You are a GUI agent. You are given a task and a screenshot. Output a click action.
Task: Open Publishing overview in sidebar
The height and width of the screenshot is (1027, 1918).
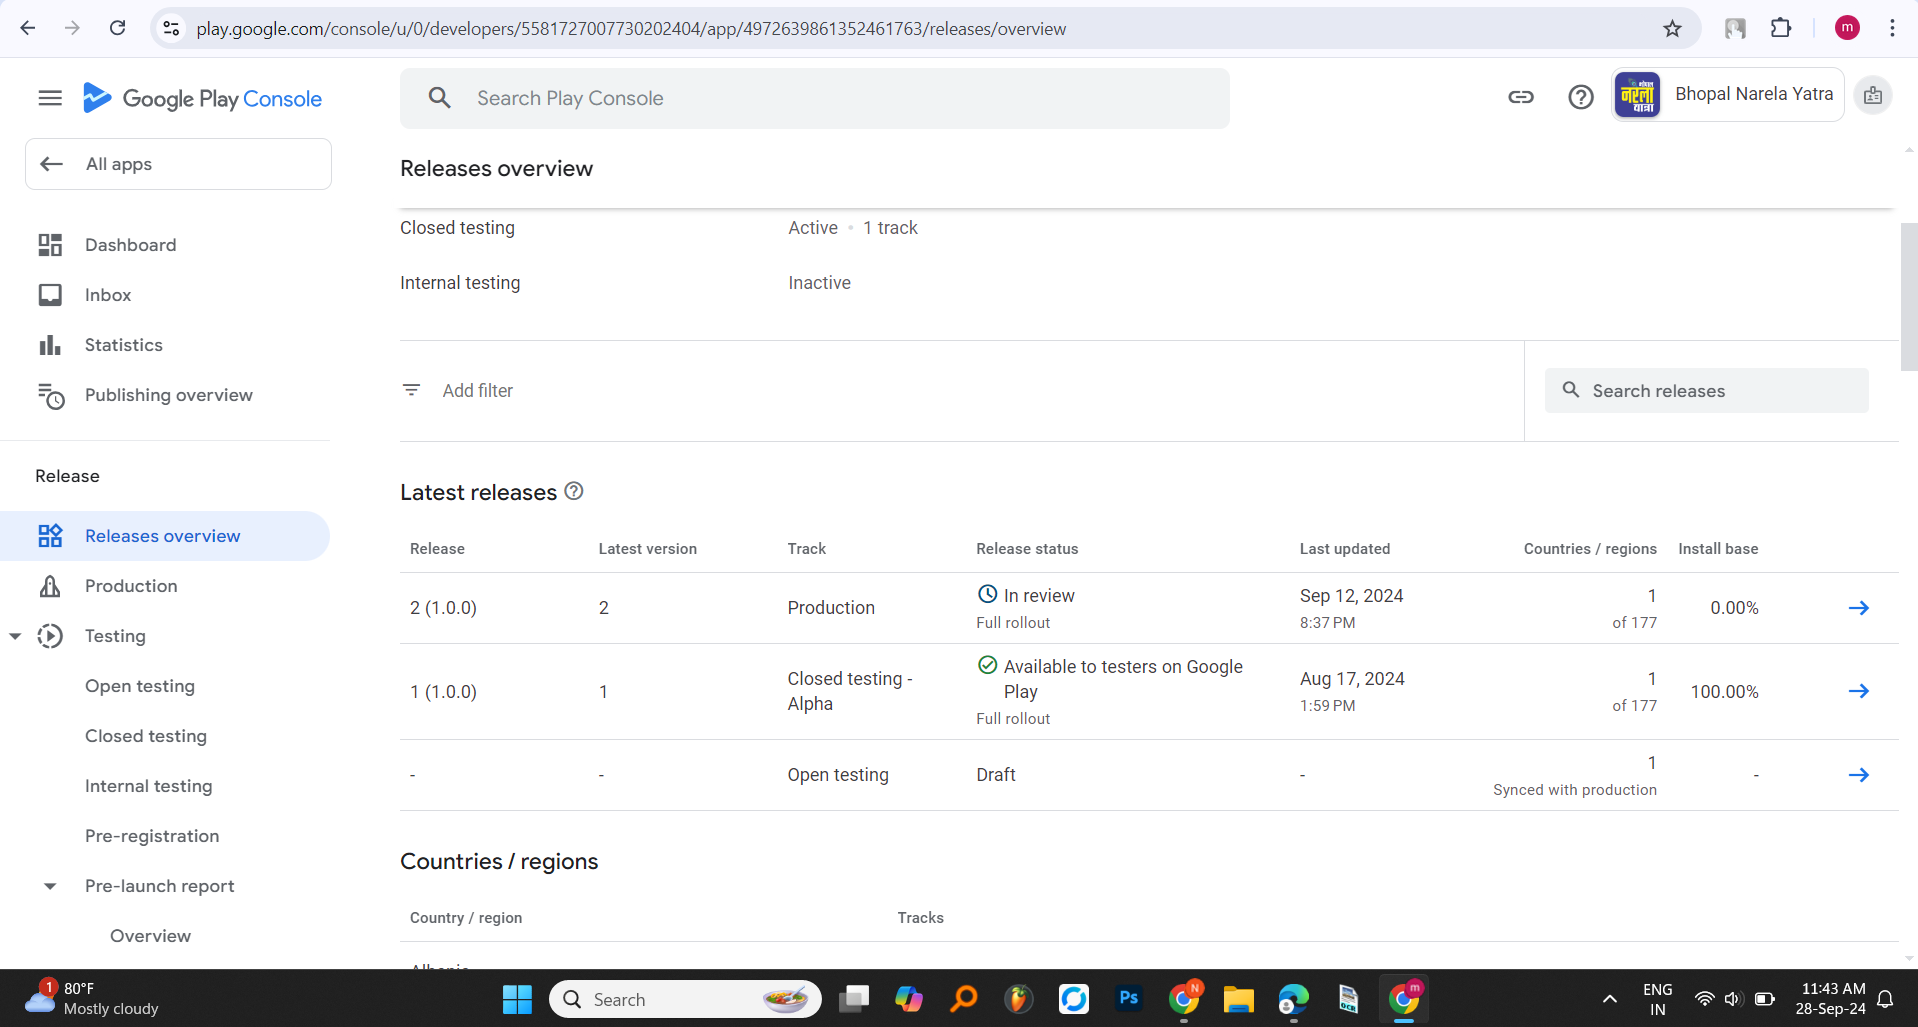click(168, 395)
